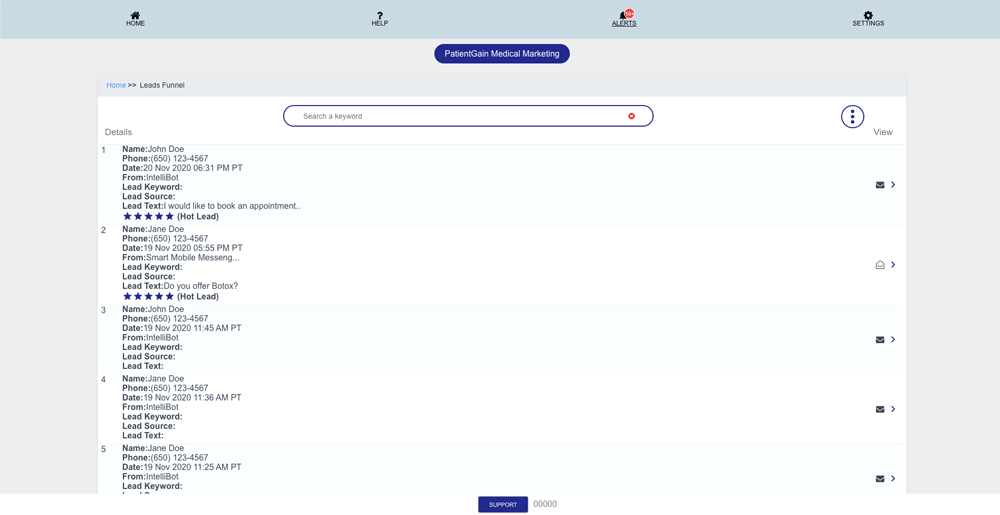Open the Help question mark icon

pos(379,15)
